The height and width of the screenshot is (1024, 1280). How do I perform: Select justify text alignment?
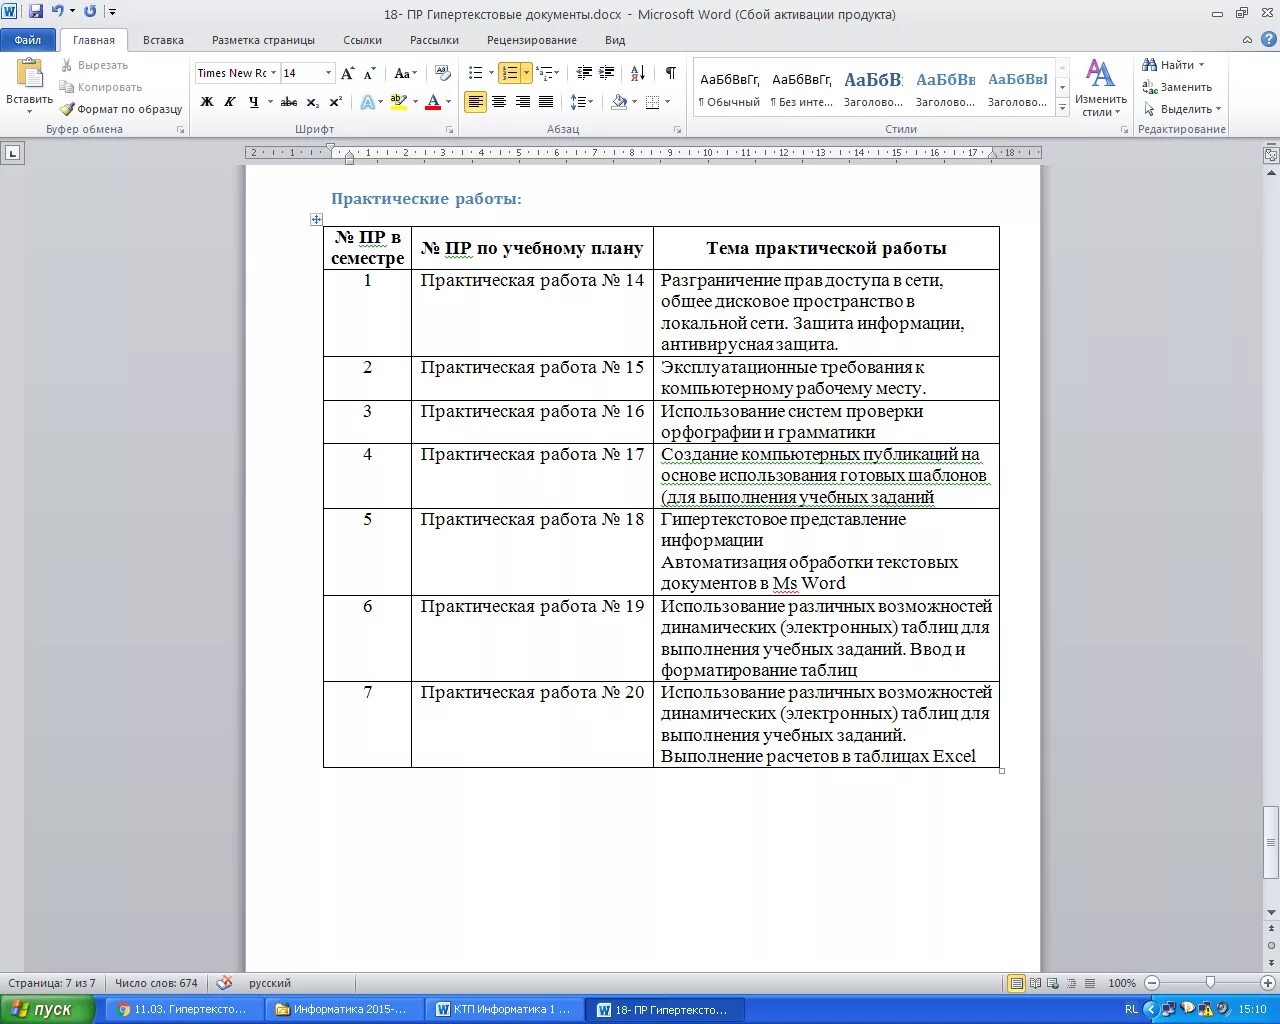[546, 102]
